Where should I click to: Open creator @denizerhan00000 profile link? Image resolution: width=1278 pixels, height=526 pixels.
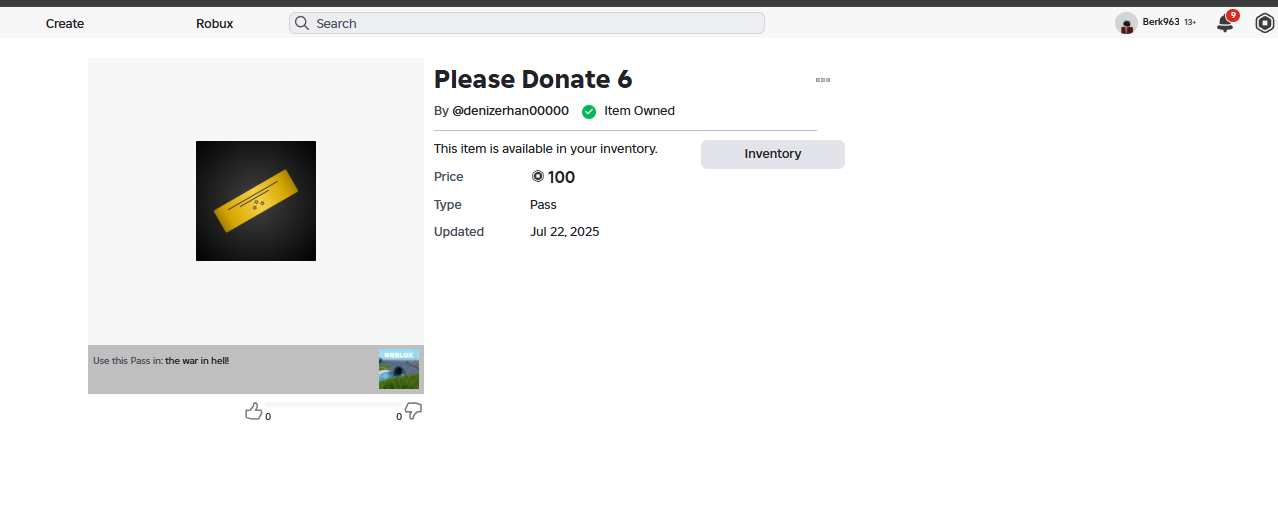point(510,111)
